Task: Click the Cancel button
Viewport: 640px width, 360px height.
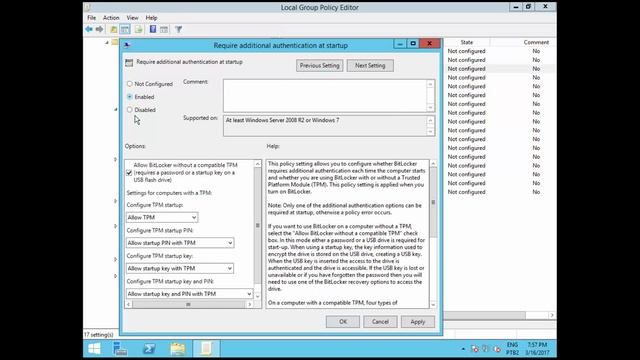Action: pos(380,322)
